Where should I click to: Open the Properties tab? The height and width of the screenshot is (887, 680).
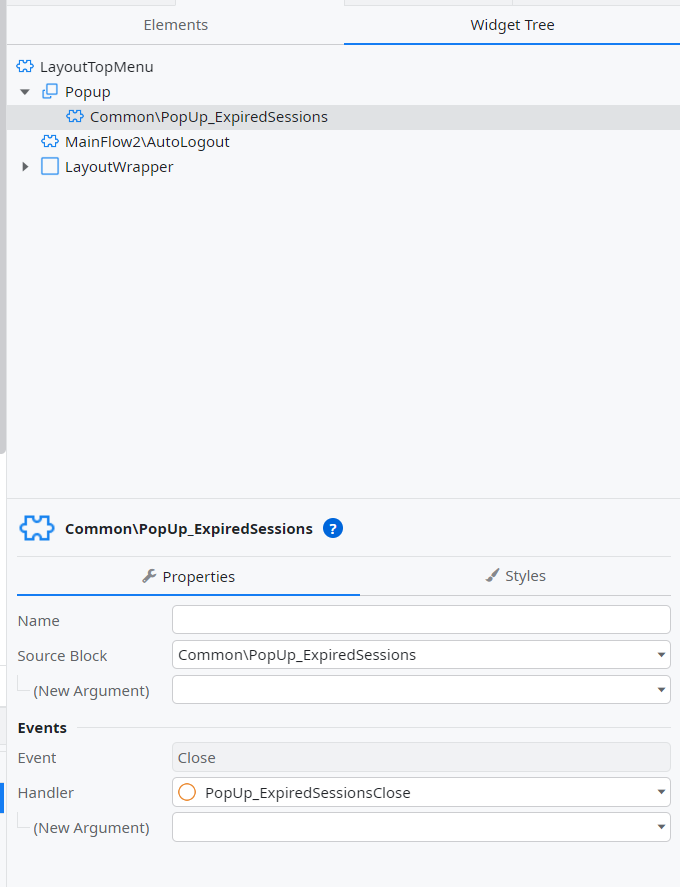click(x=188, y=576)
